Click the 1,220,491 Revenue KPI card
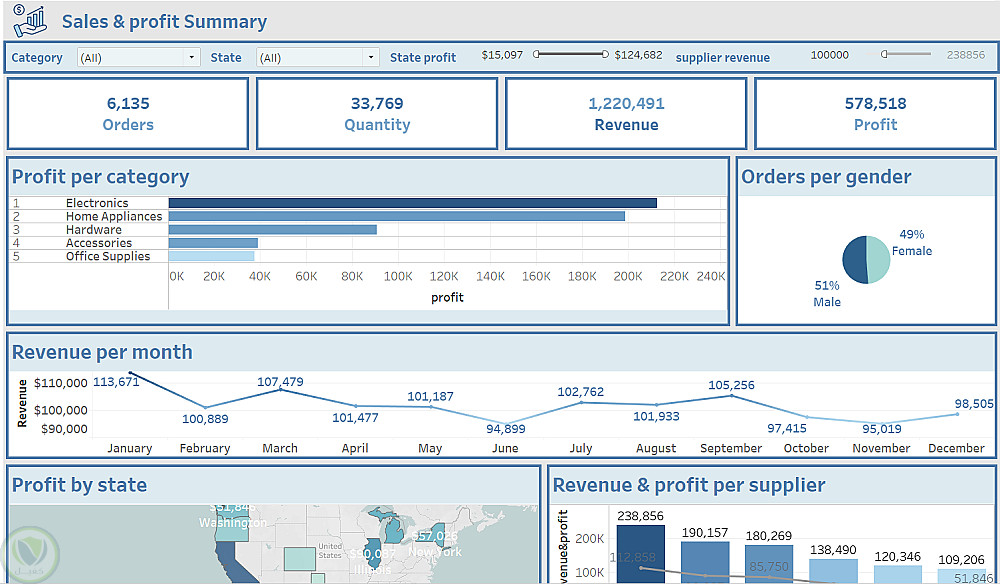The image size is (1000, 584). pyautogui.click(x=626, y=113)
